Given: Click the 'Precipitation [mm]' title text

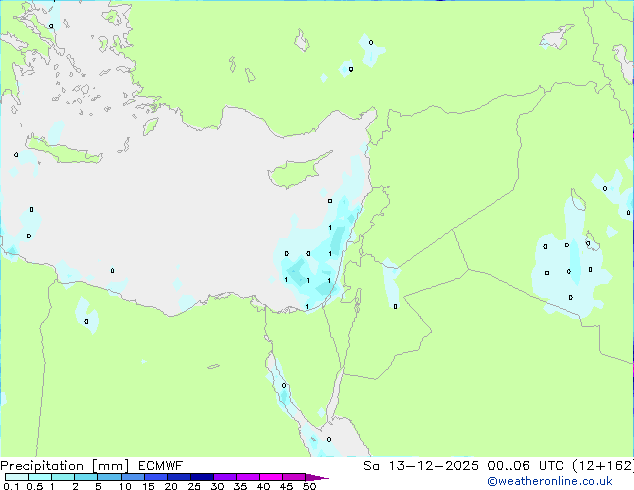Looking at the screenshot, I should point(65,466).
